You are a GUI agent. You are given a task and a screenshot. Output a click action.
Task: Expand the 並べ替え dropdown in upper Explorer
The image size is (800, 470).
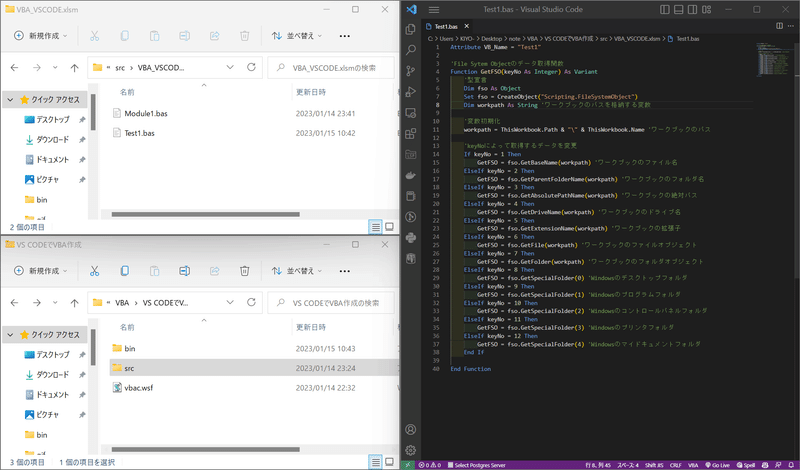(x=297, y=36)
